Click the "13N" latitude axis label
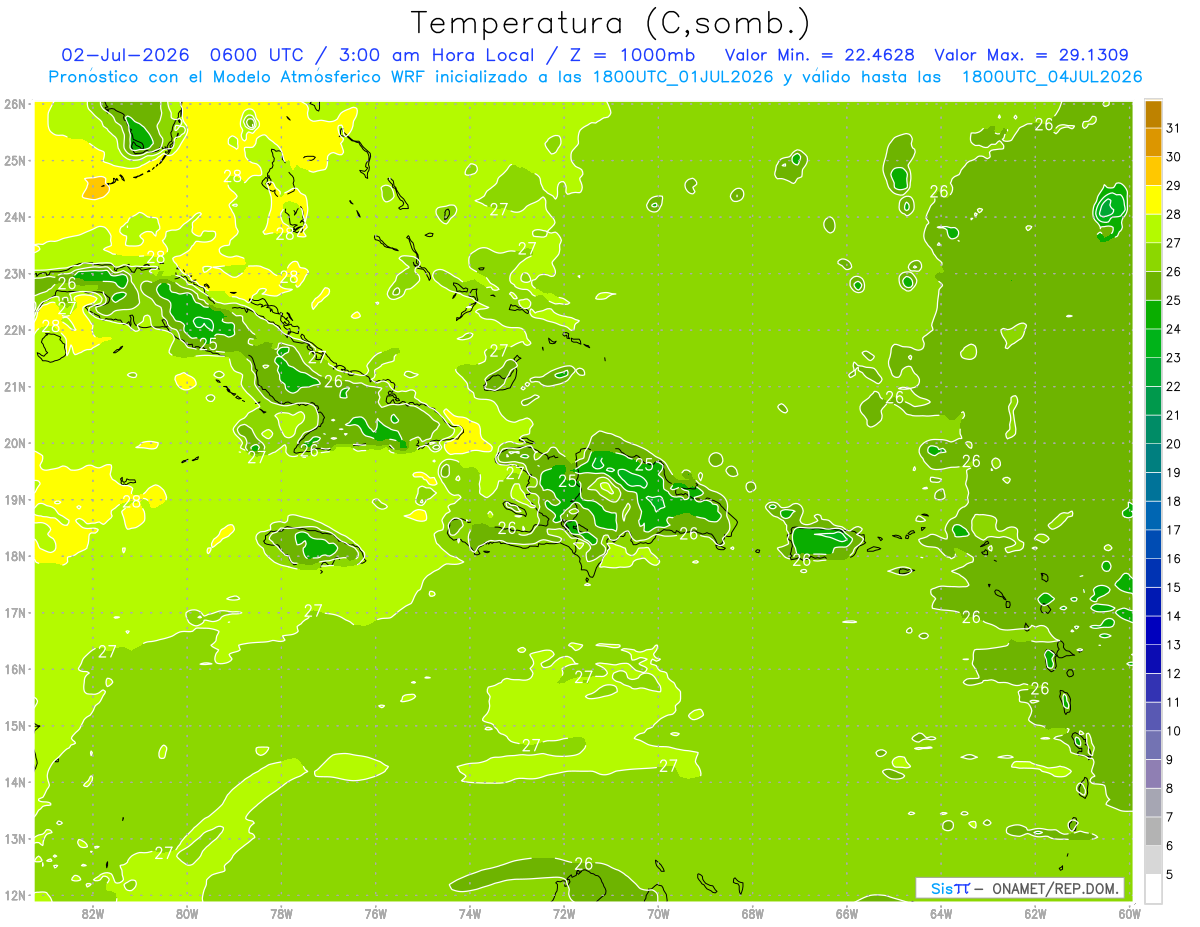The width and height of the screenshot is (1200, 927). pyautogui.click(x=14, y=838)
